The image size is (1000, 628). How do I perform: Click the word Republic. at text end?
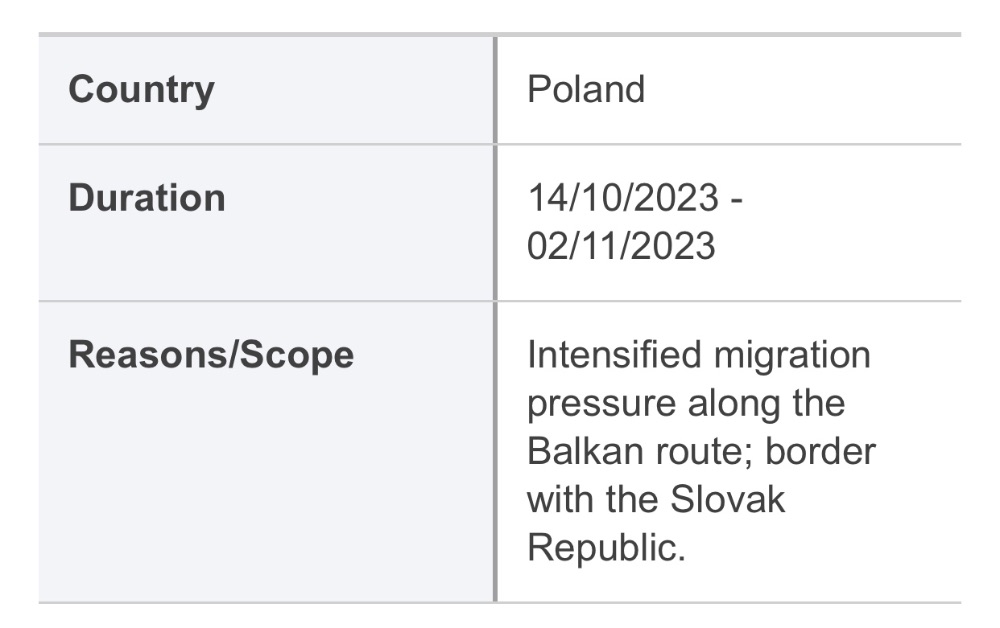click(x=607, y=548)
